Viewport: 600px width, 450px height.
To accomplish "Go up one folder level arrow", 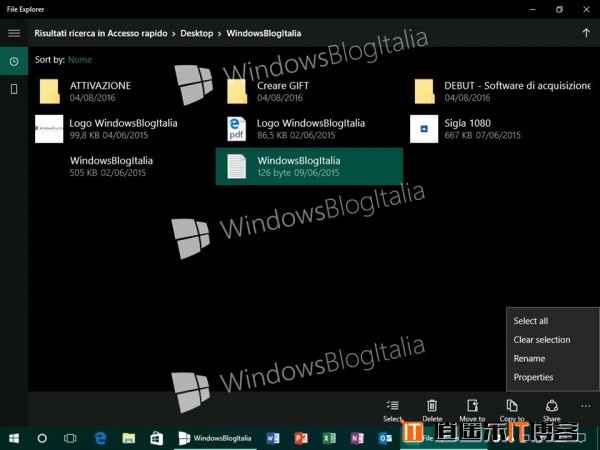I will pos(586,33).
